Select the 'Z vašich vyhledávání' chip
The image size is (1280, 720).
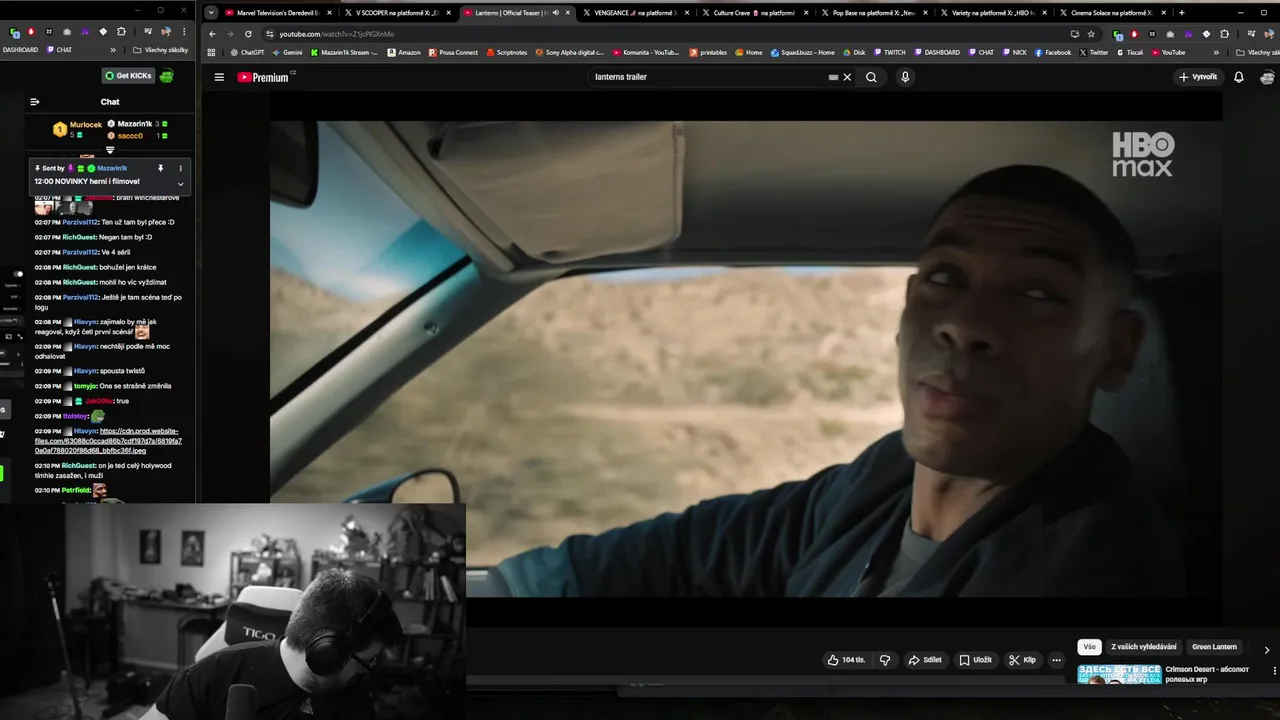tap(1144, 647)
